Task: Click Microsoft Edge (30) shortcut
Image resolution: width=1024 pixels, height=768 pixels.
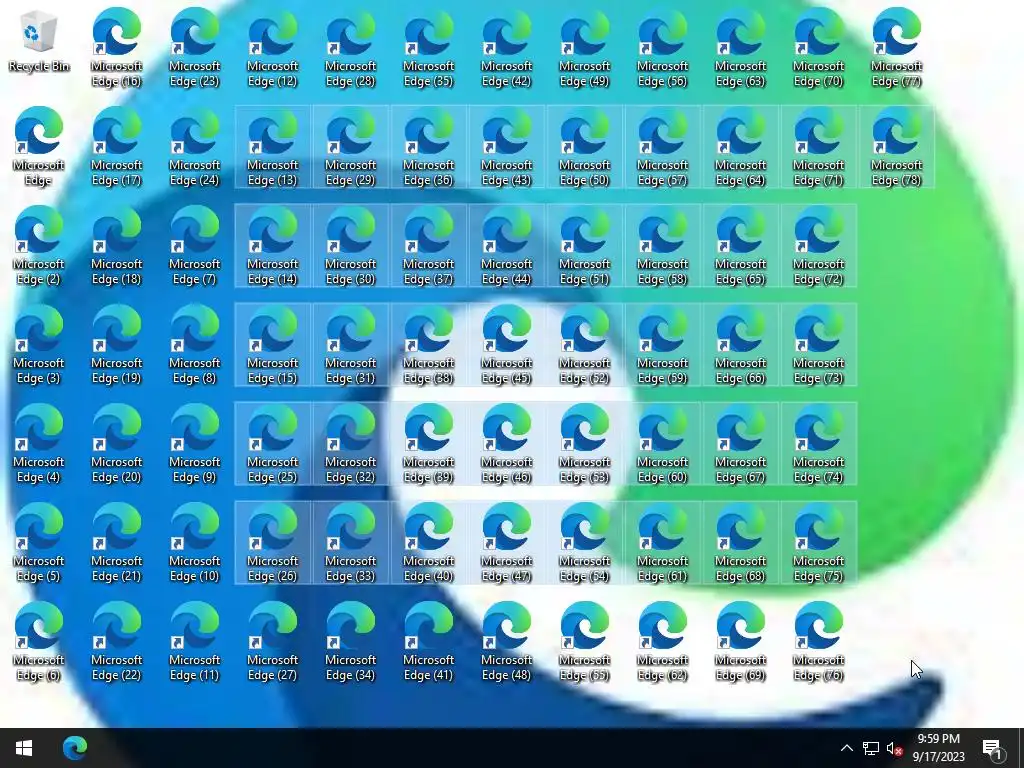Action: (x=351, y=246)
